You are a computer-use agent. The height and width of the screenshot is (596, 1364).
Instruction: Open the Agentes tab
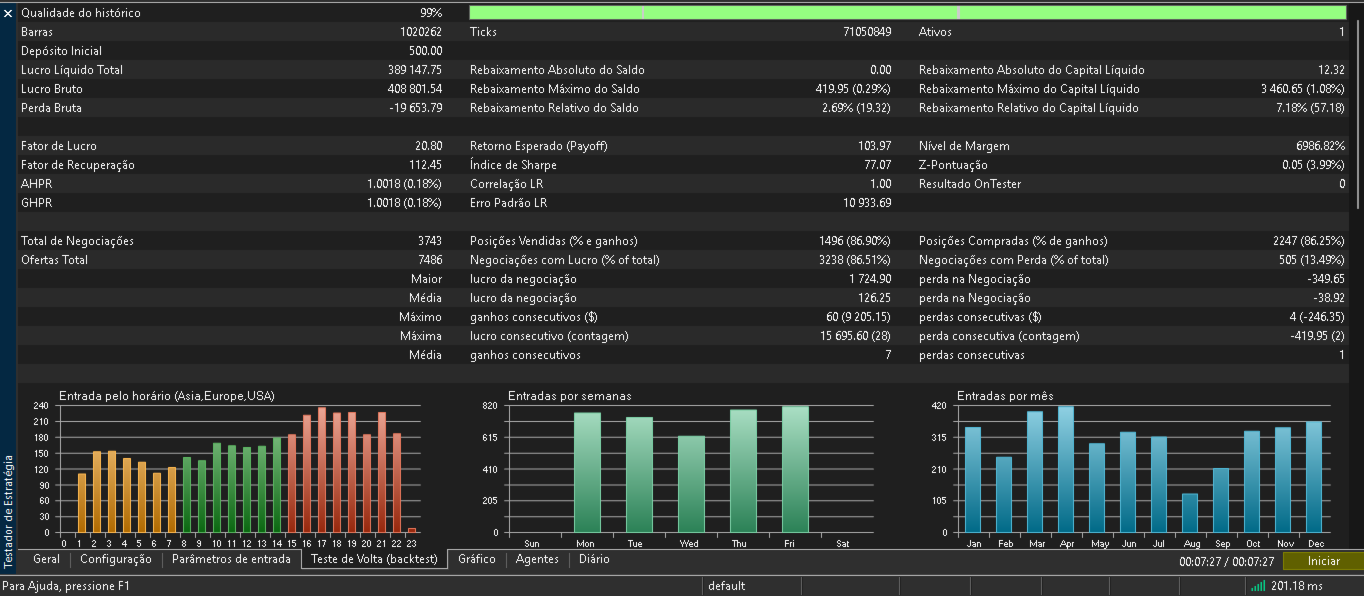tap(537, 560)
